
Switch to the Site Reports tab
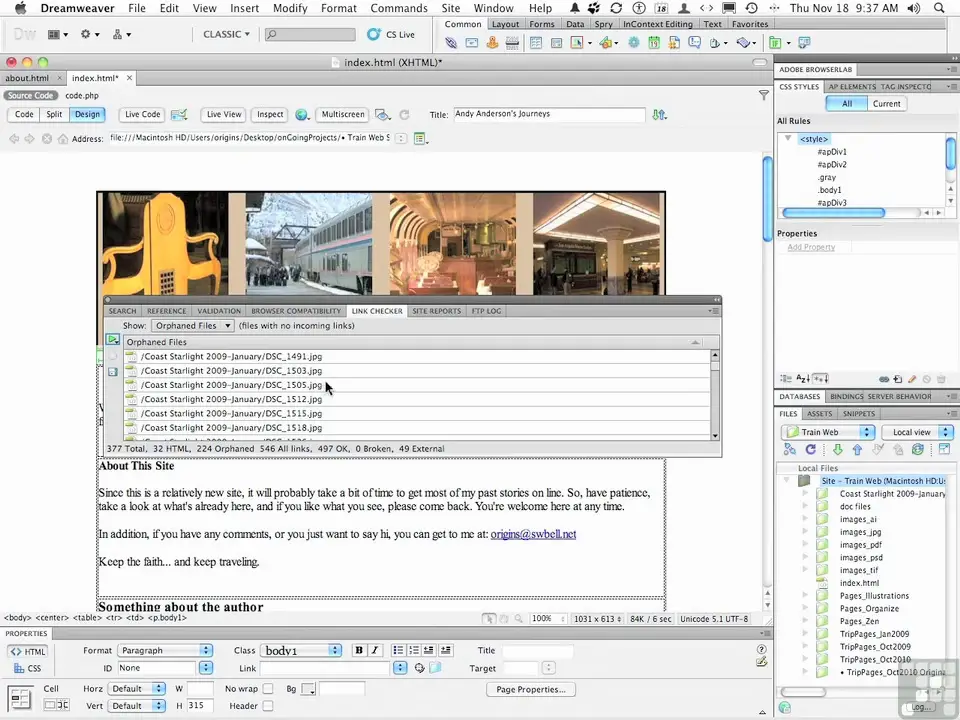coord(437,311)
